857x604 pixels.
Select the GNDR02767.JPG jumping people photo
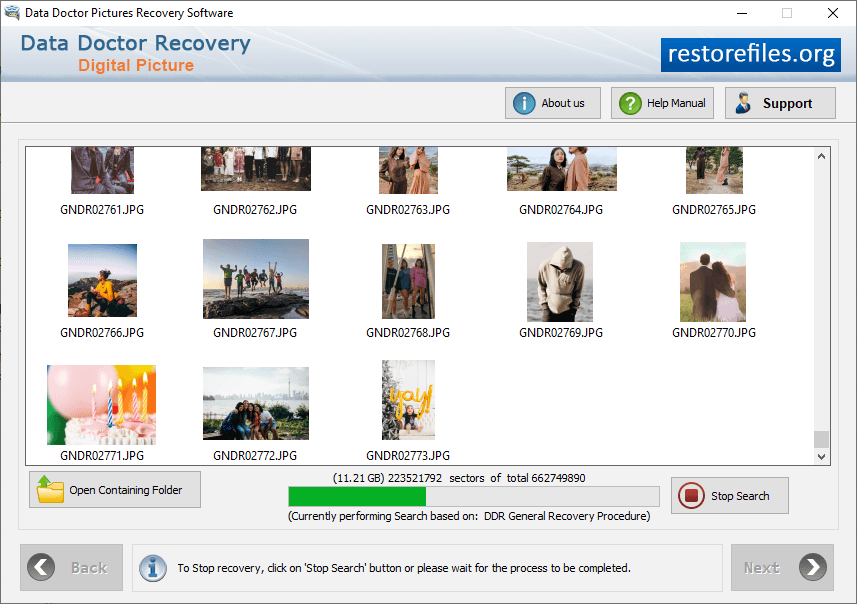(256, 279)
